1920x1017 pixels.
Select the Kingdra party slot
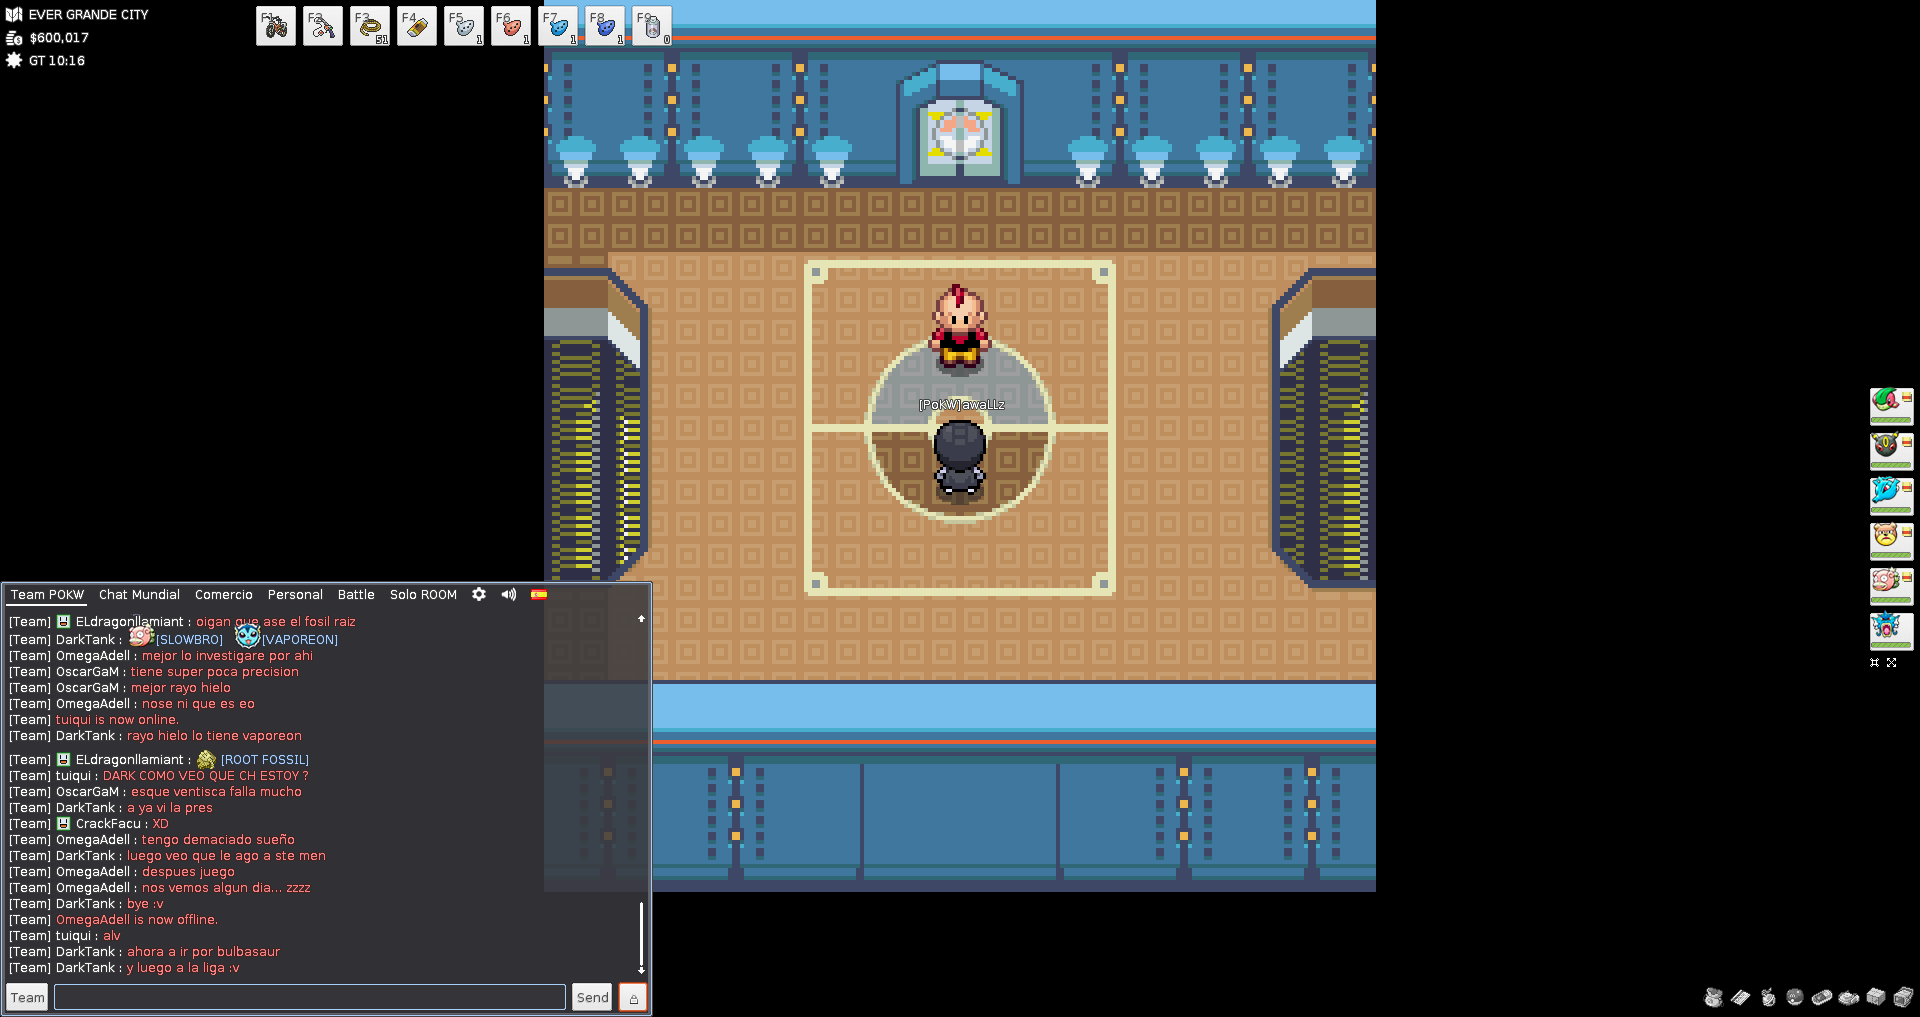(1891, 496)
